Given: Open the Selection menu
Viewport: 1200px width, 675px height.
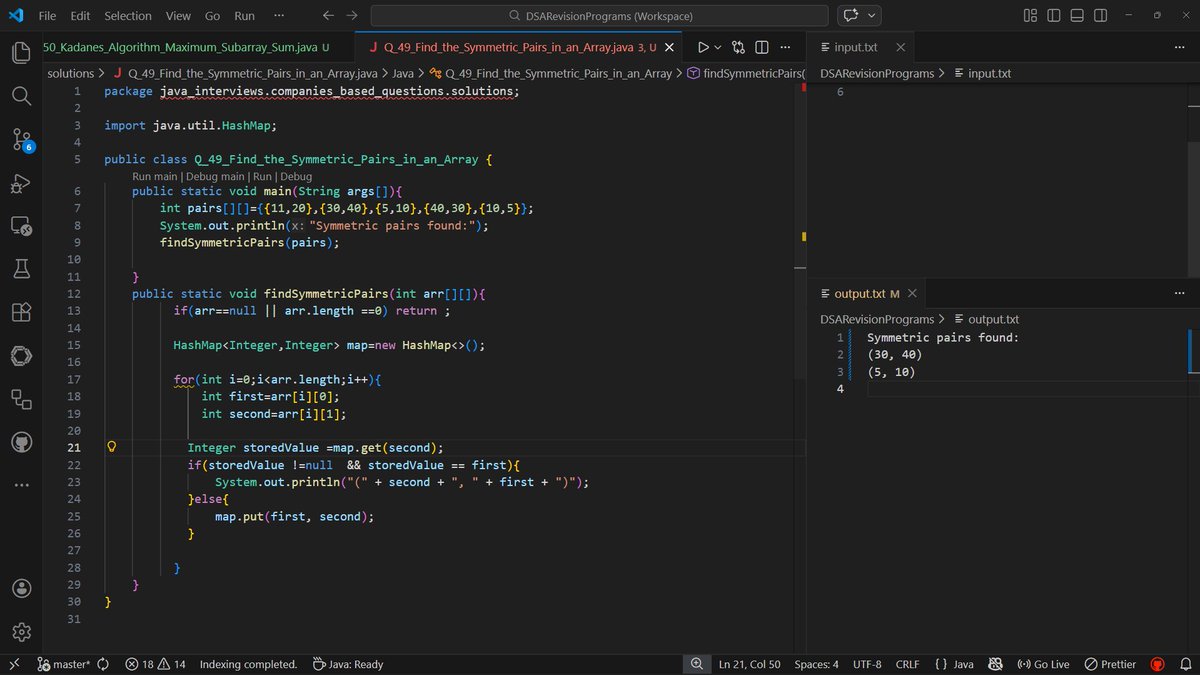Looking at the screenshot, I should pos(128,16).
